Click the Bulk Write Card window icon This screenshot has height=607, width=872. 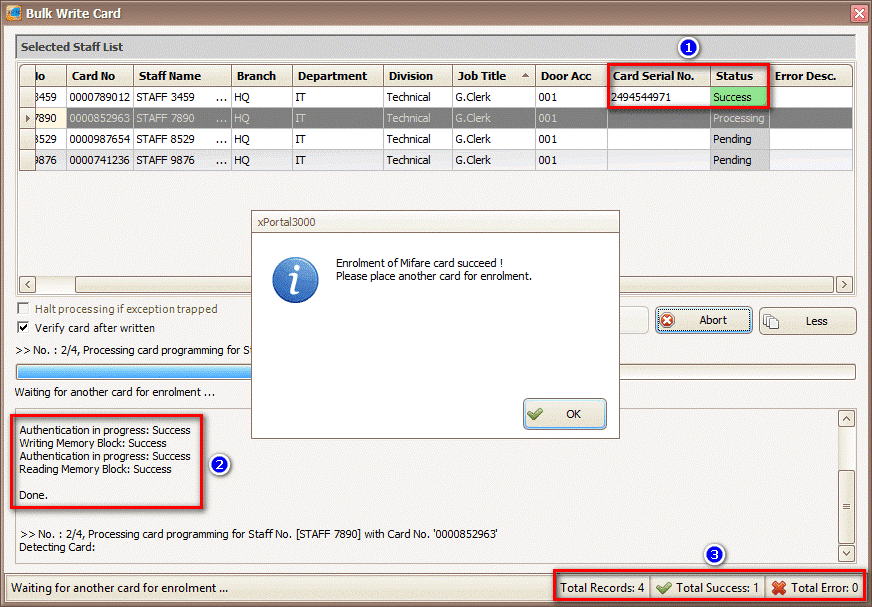coord(13,13)
